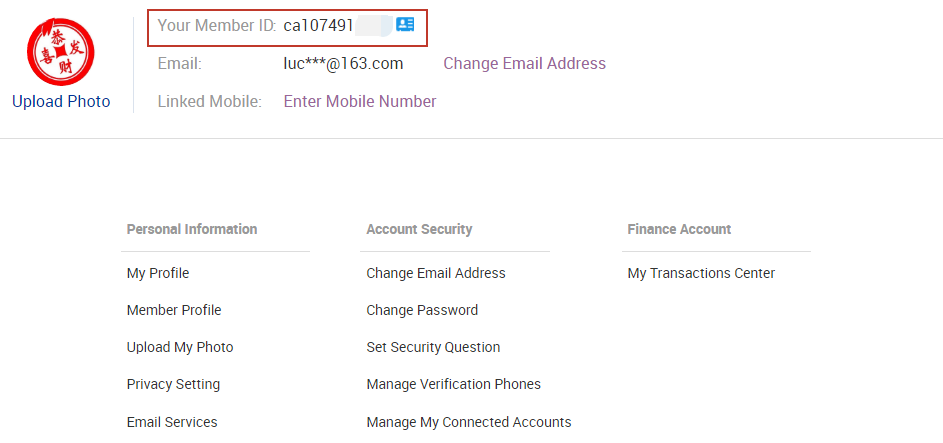The width and height of the screenshot is (943, 443).
Task: Select Change Email Address under Account Security
Action: click(x=436, y=273)
